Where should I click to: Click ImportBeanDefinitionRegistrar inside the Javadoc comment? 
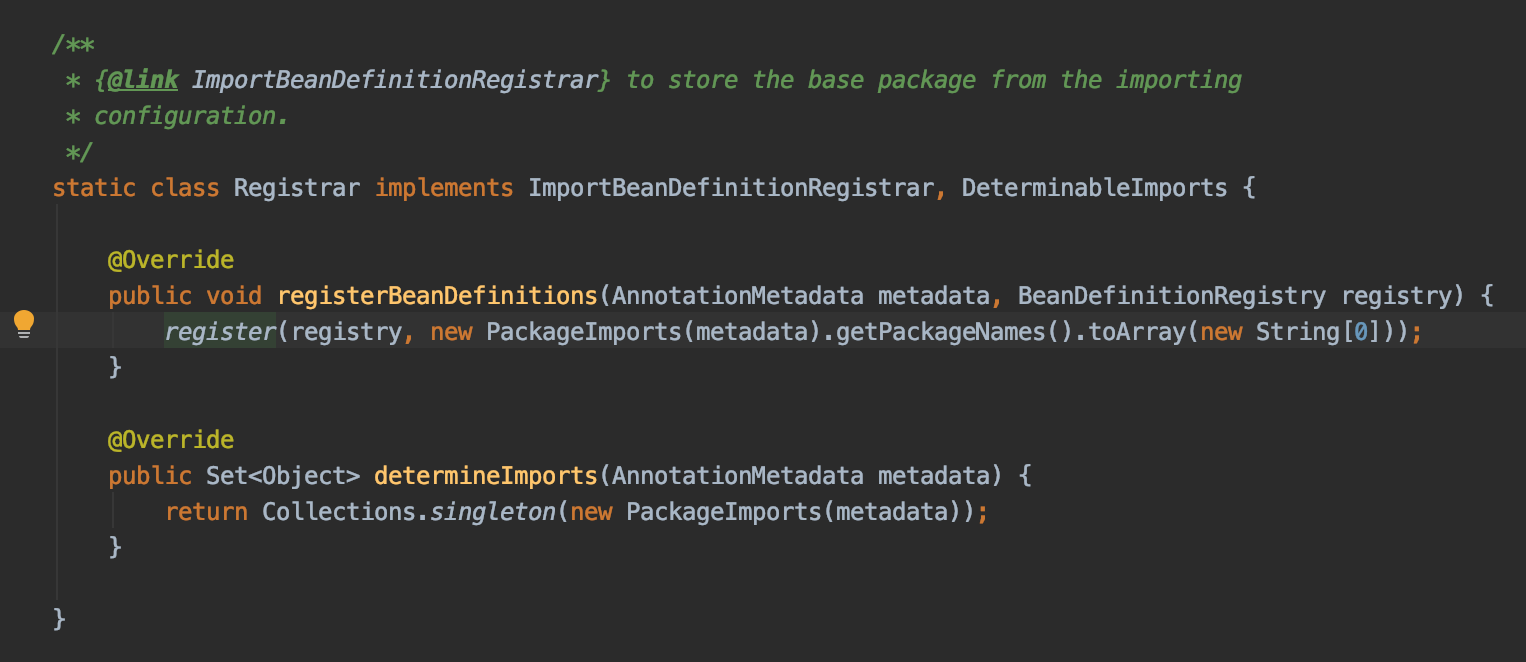point(394,80)
